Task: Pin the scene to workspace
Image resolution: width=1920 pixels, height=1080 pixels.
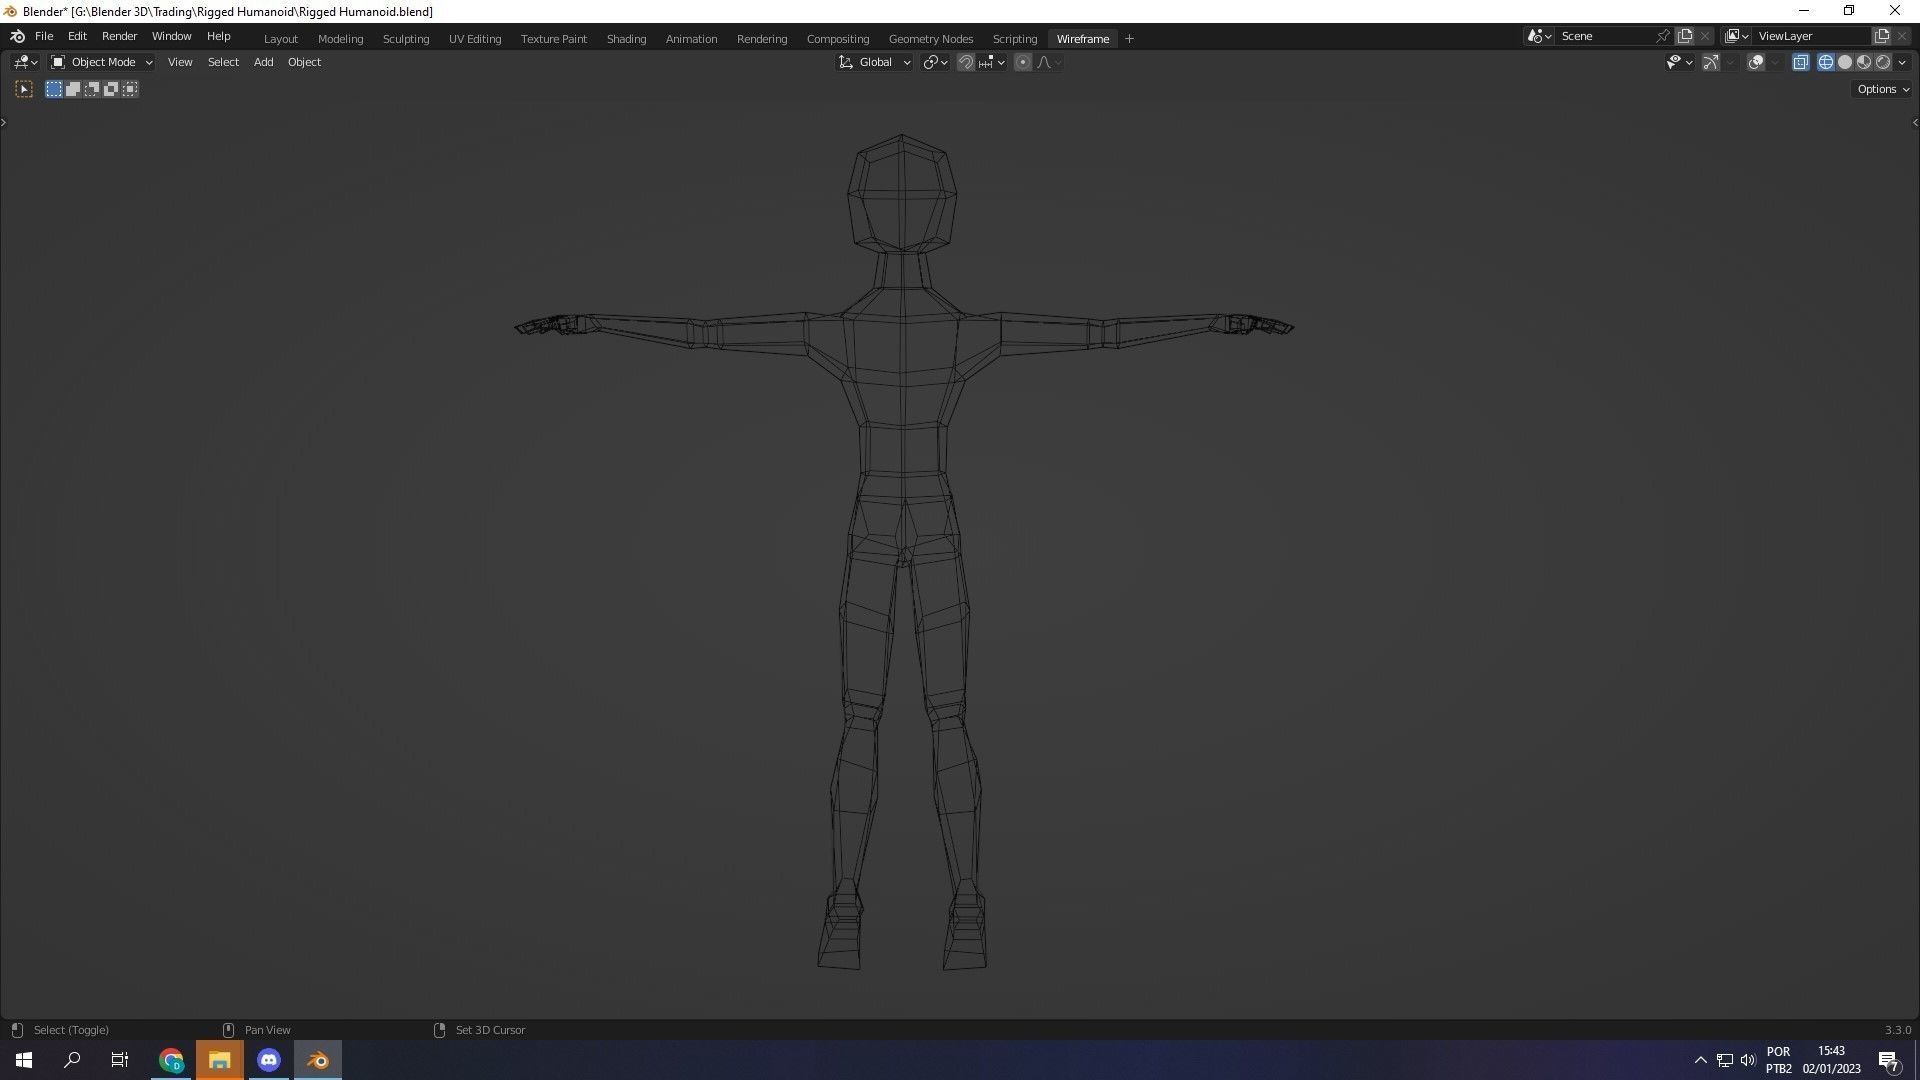Action: (x=1663, y=36)
